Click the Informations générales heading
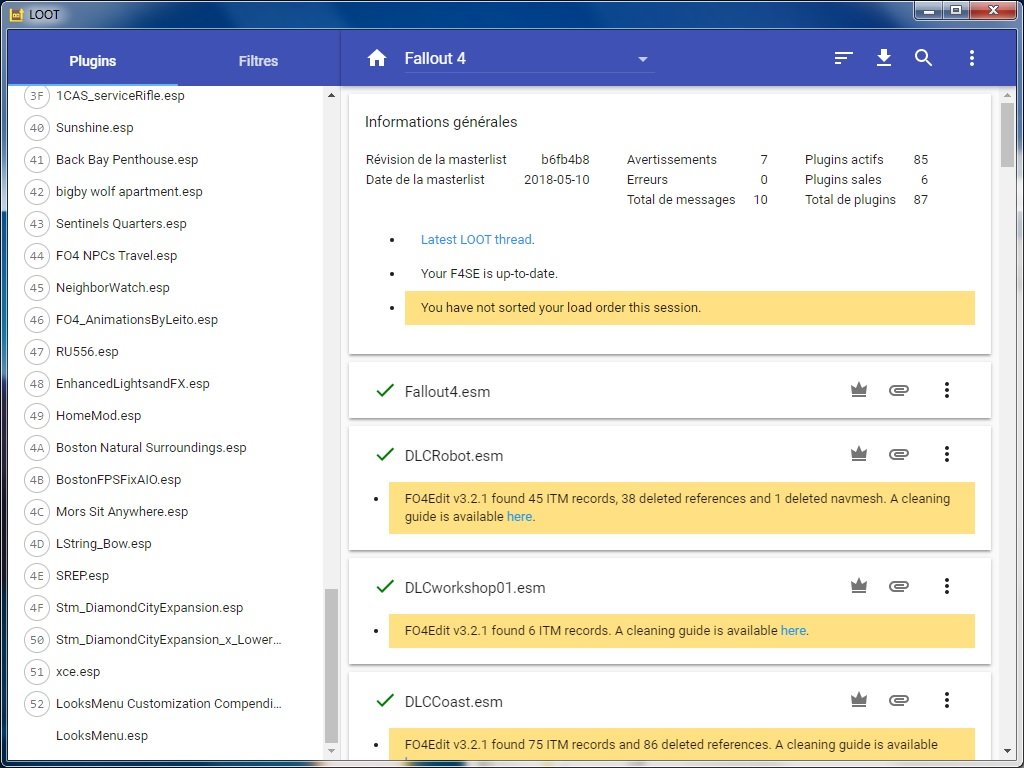Screen dimensions: 1024x768 pos(441,122)
